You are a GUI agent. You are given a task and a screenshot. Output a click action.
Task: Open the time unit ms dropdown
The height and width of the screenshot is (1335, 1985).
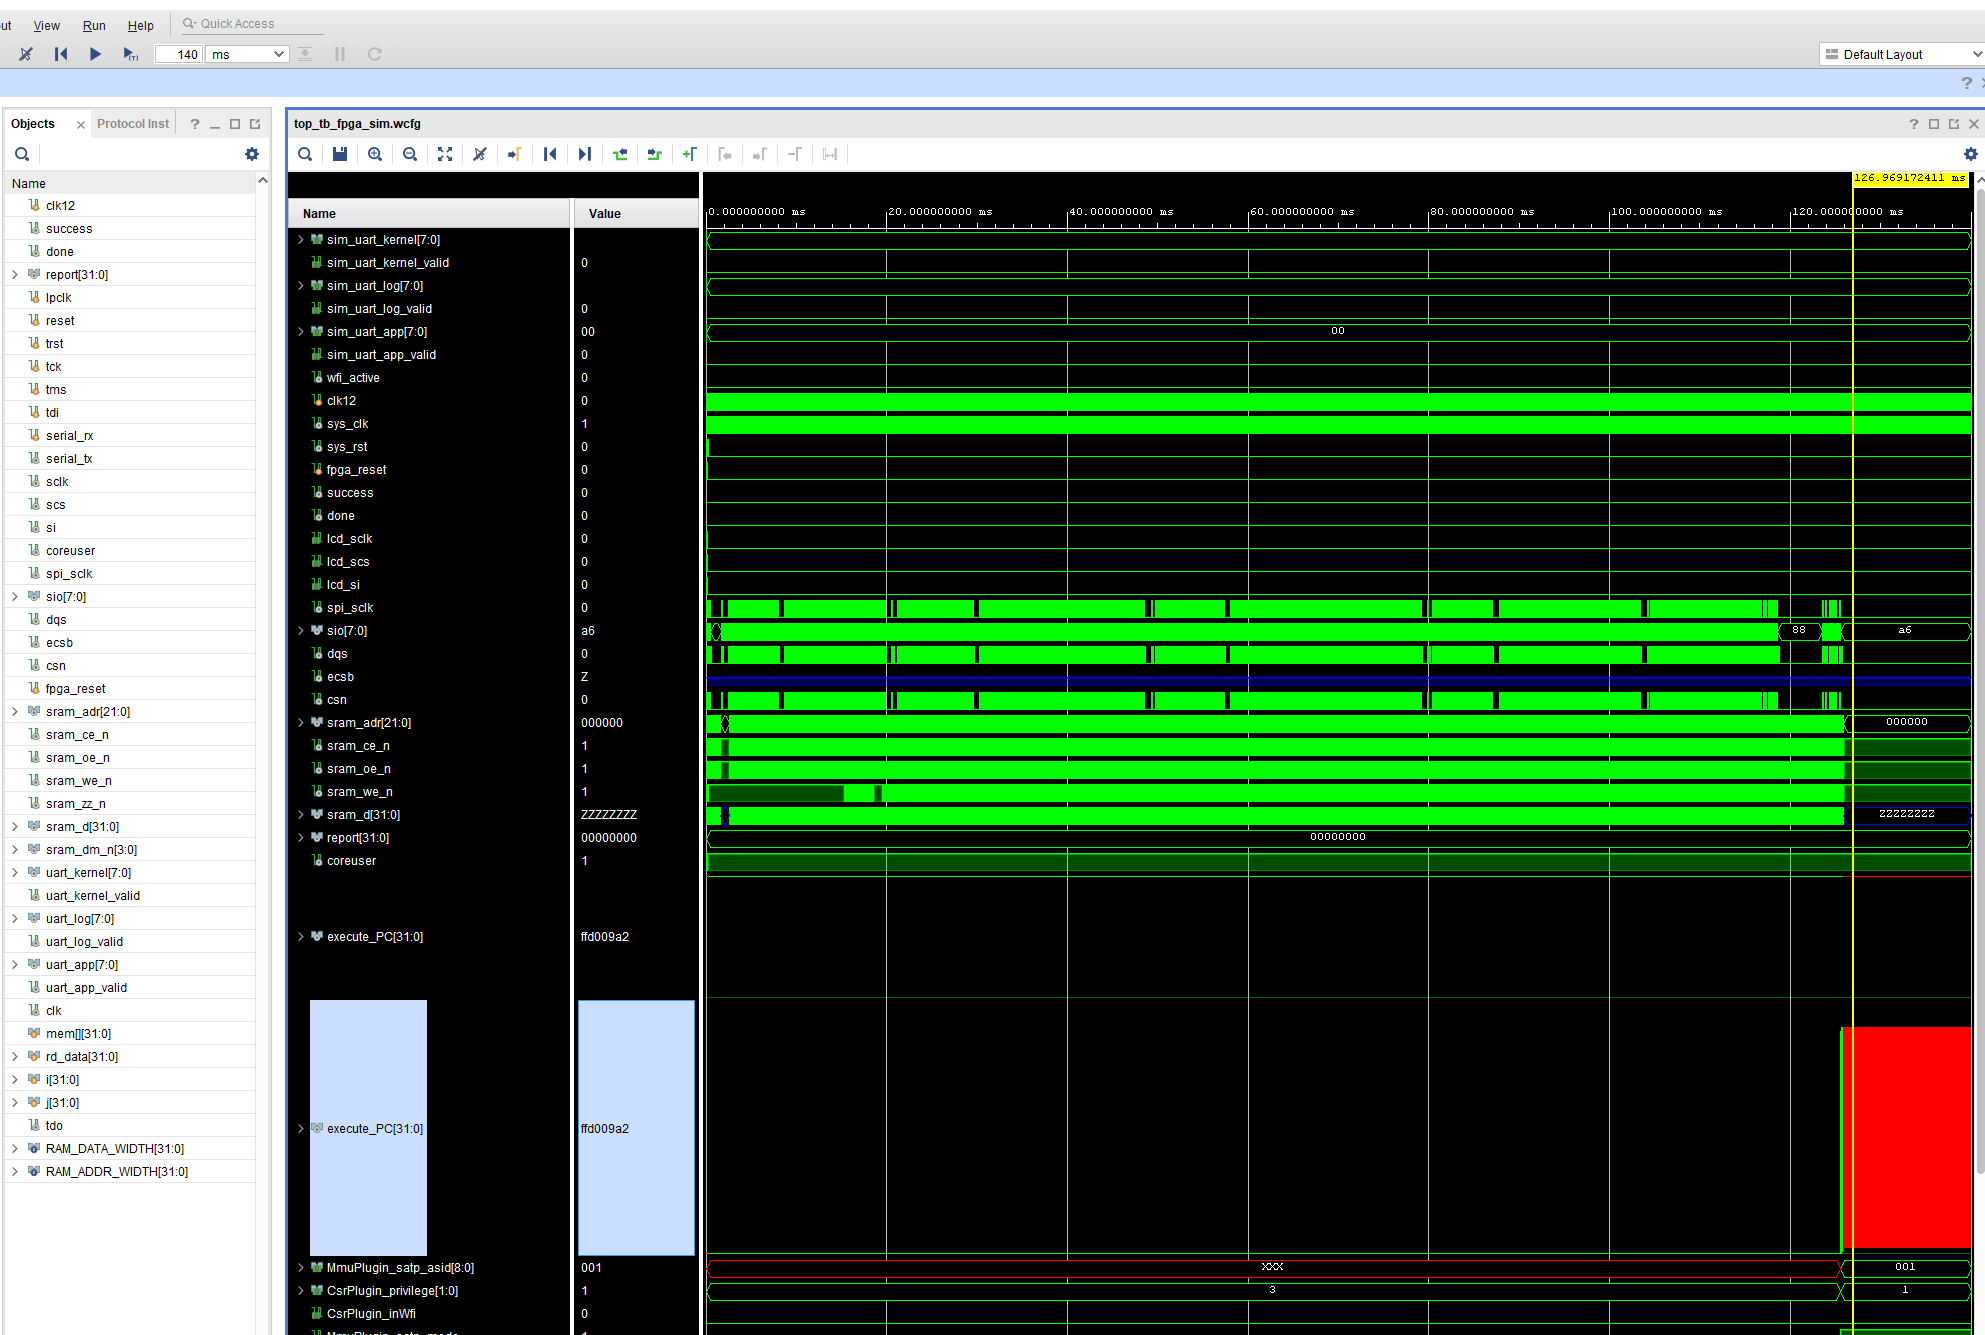coord(248,54)
